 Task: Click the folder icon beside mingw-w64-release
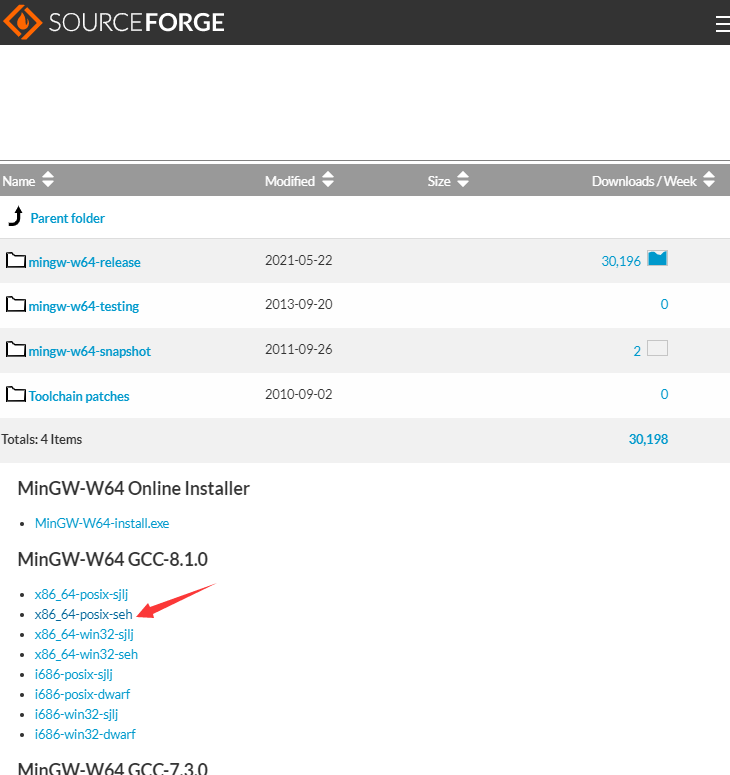(15, 261)
